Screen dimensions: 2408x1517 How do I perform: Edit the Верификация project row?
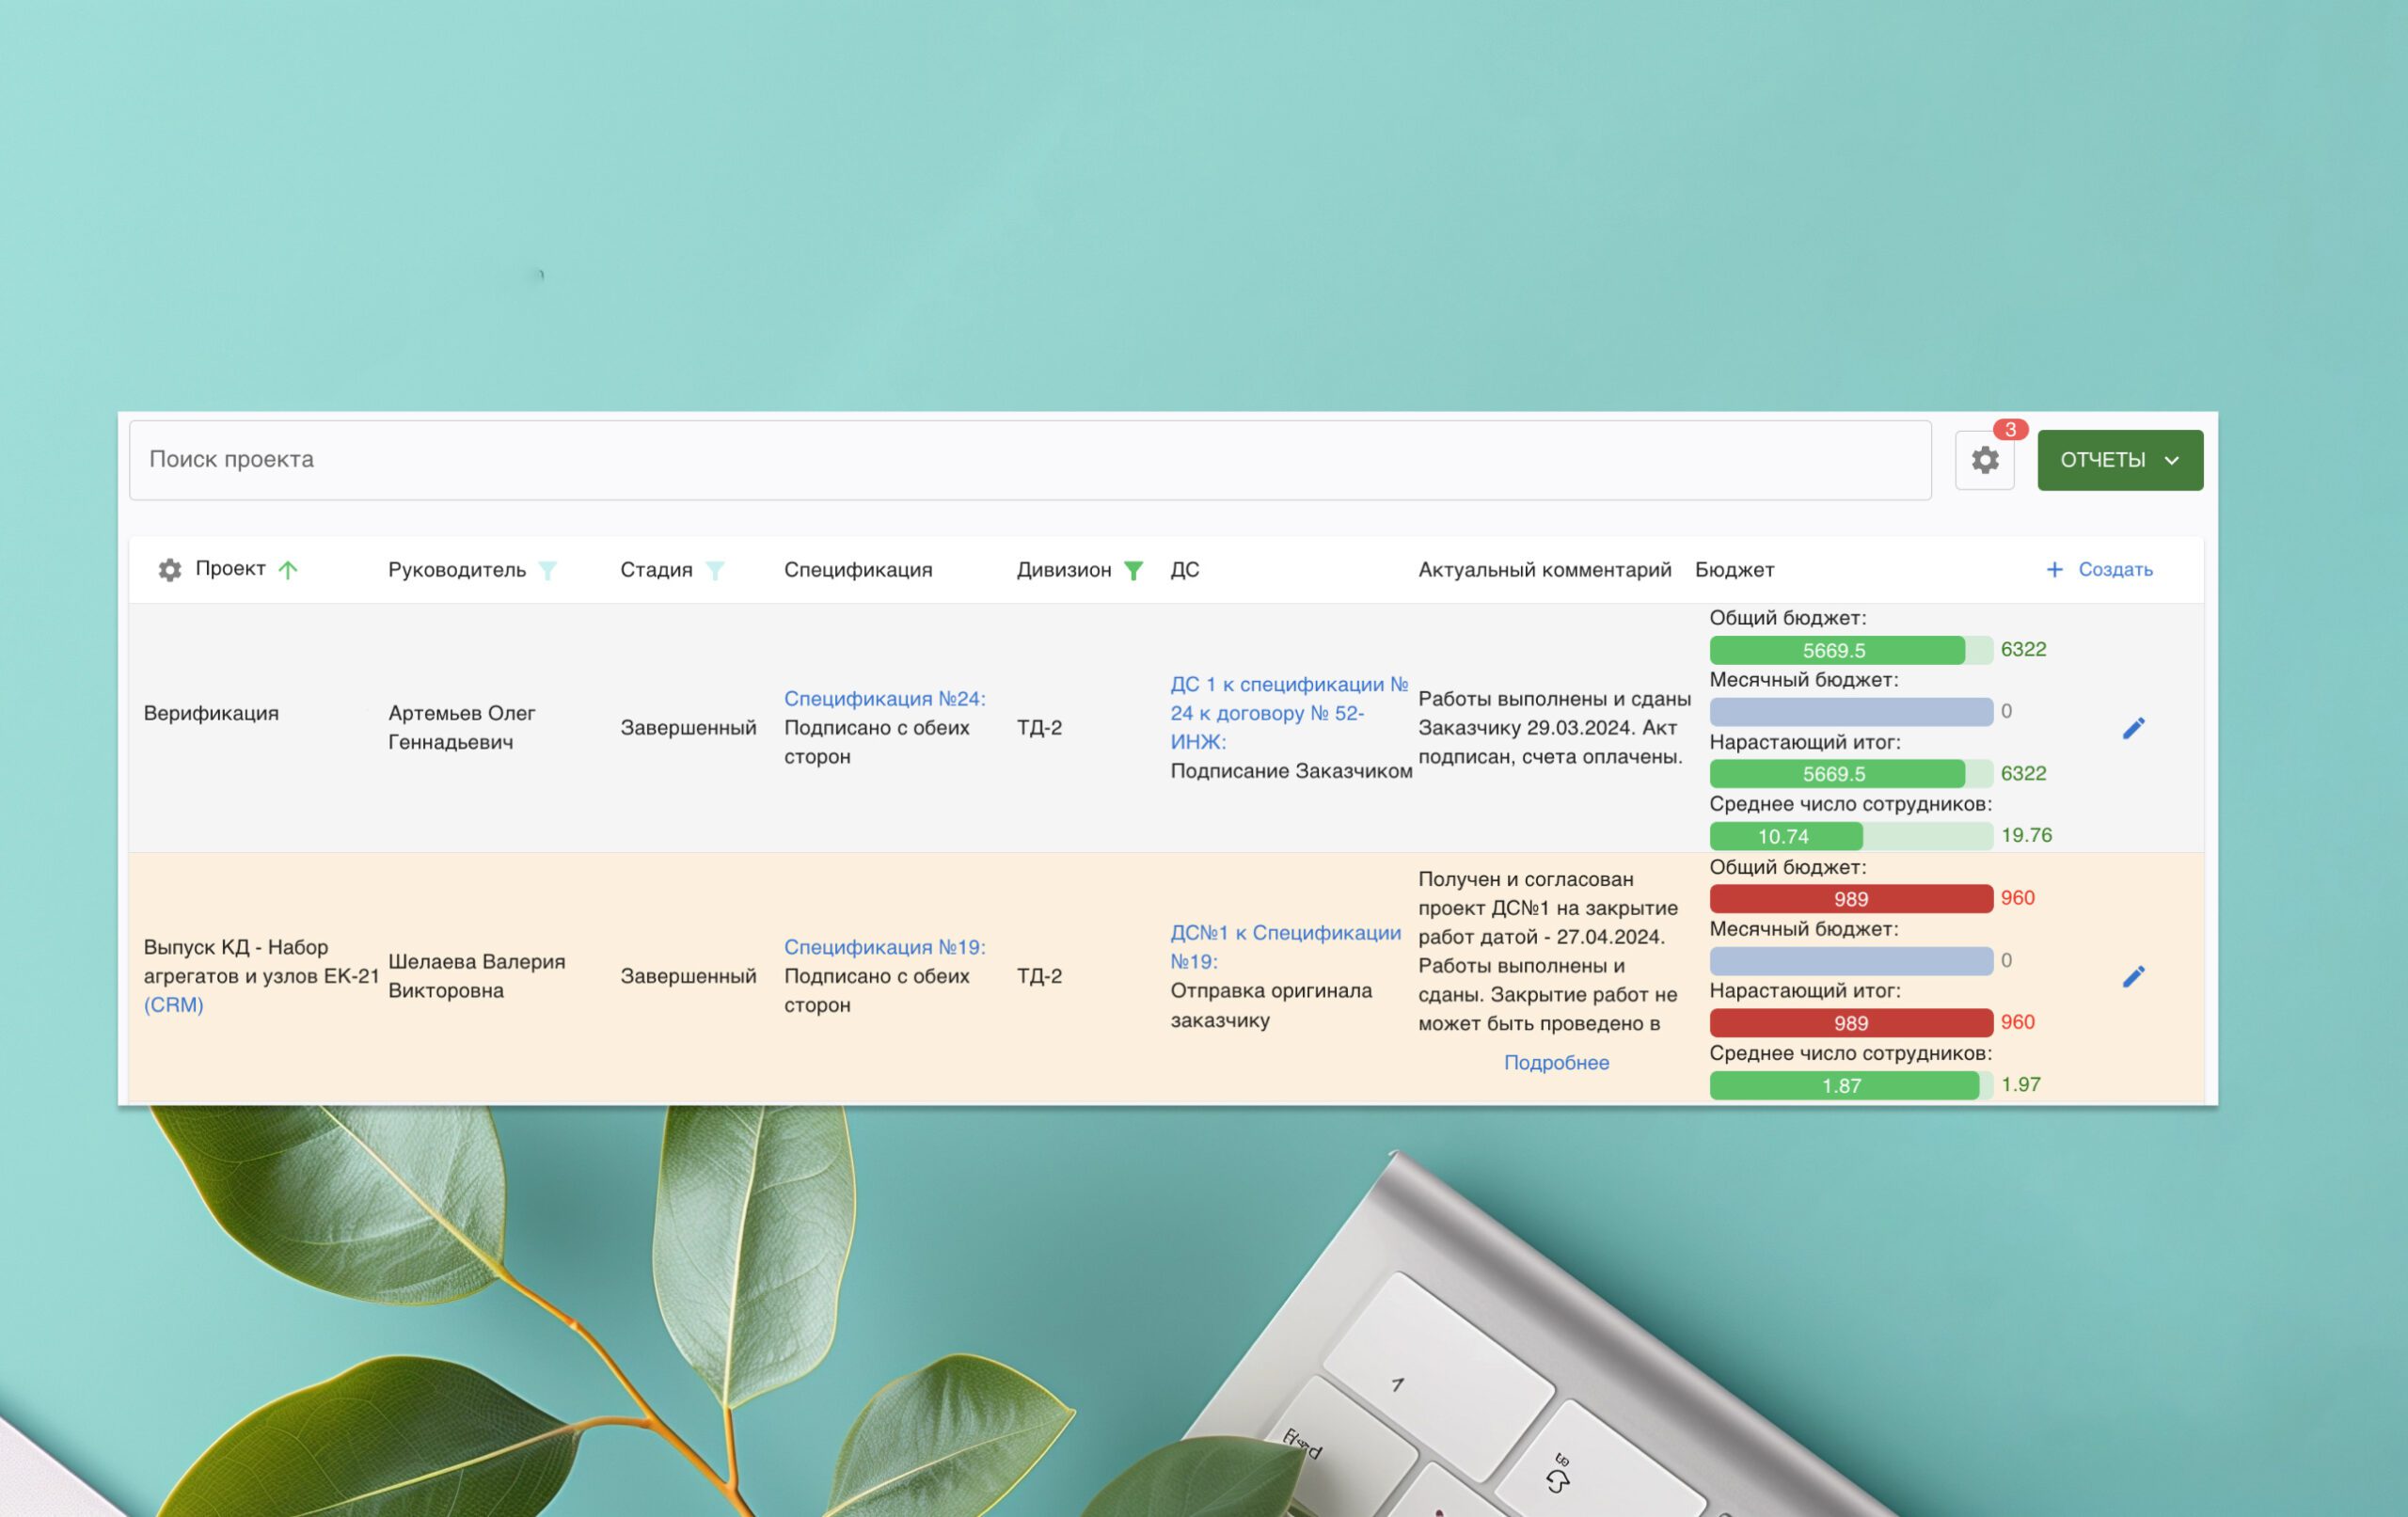click(2133, 728)
